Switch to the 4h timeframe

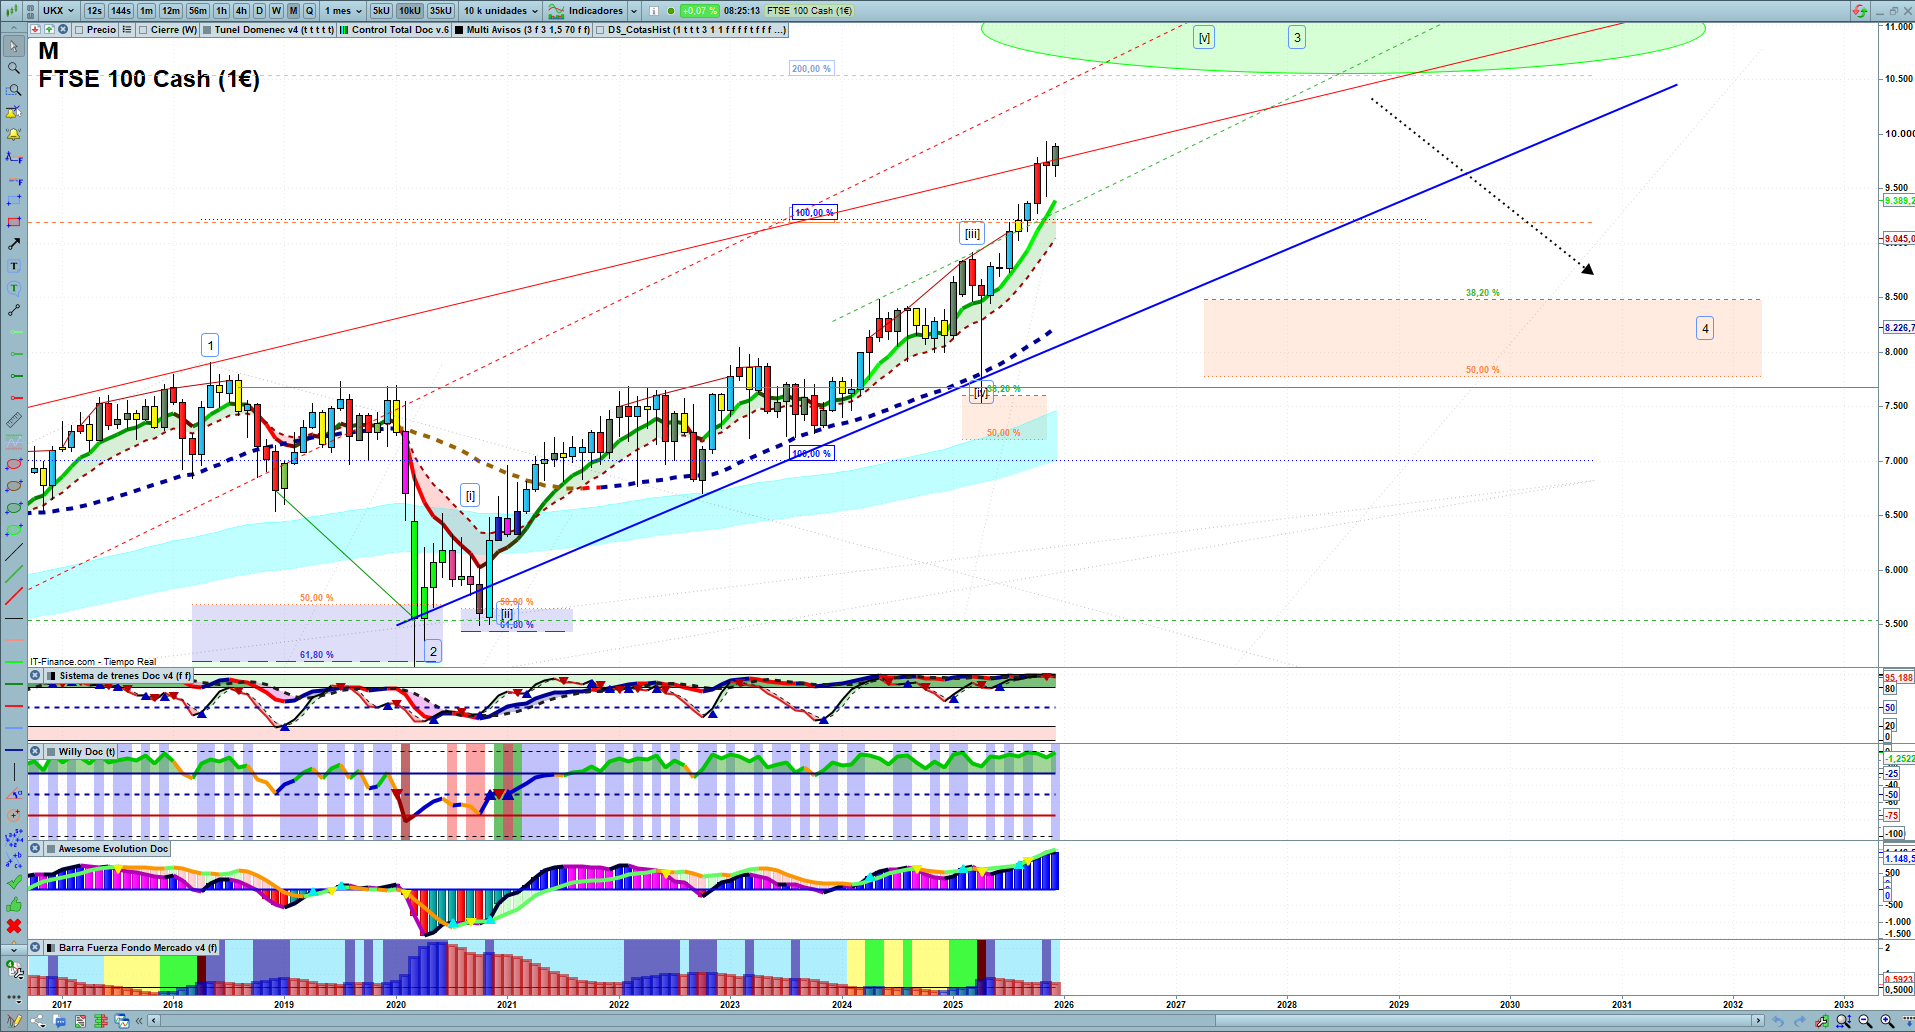pyautogui.click(x=241, y=11)
